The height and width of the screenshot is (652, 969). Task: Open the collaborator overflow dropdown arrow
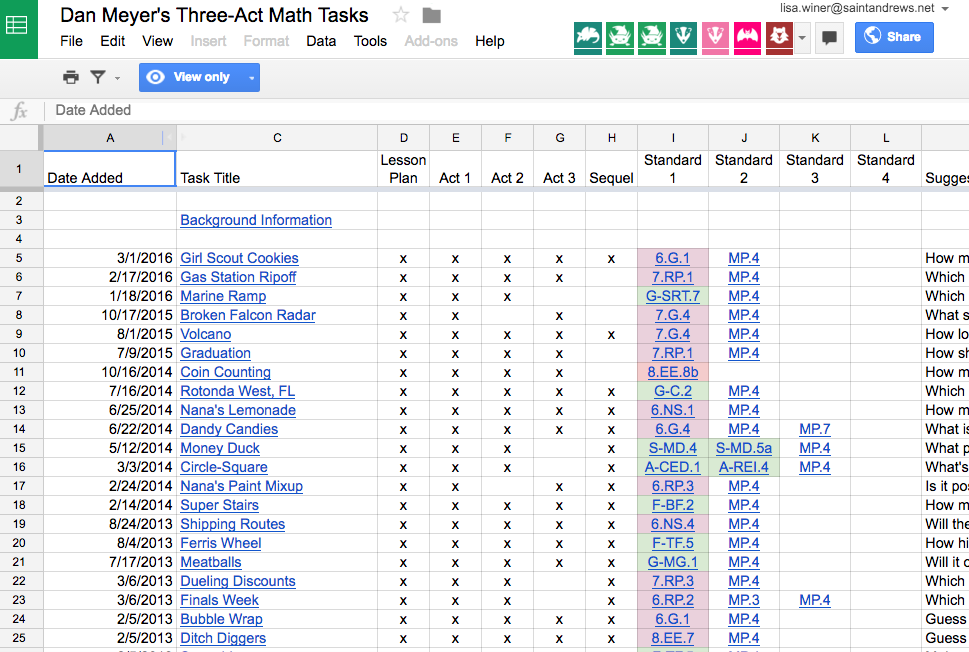pos(802,38)
